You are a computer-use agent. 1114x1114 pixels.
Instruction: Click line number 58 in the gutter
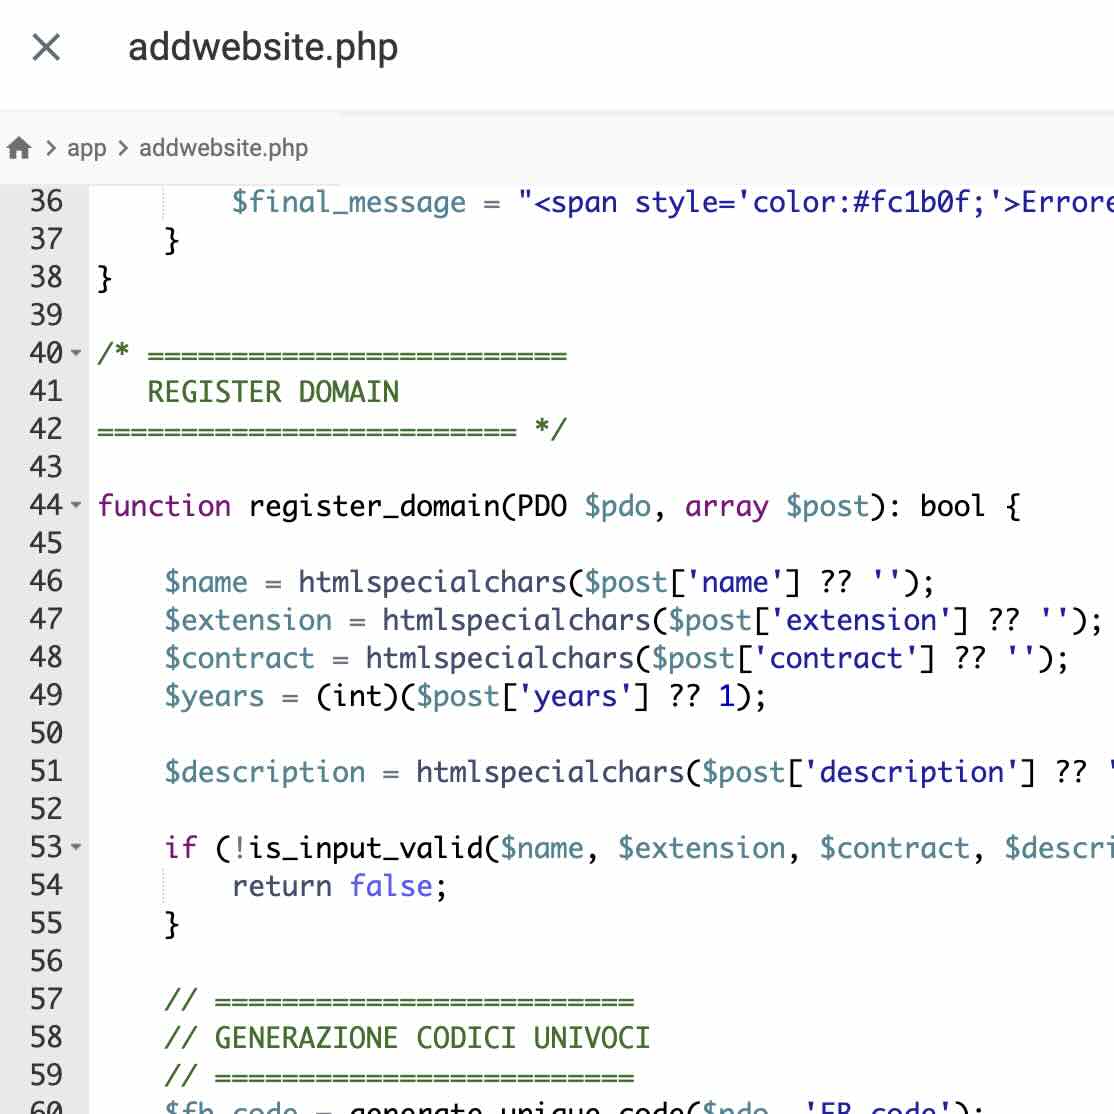46,1037
